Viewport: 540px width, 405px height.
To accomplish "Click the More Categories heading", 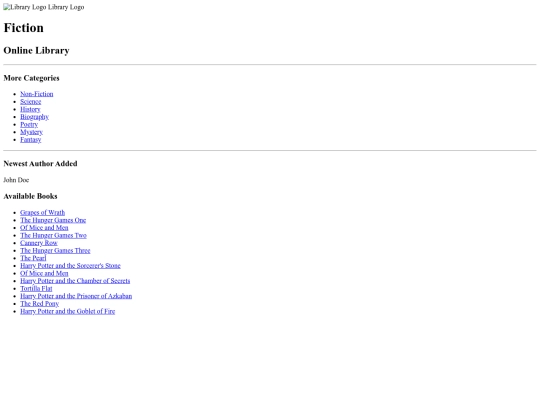I will [x=31, y=78].
